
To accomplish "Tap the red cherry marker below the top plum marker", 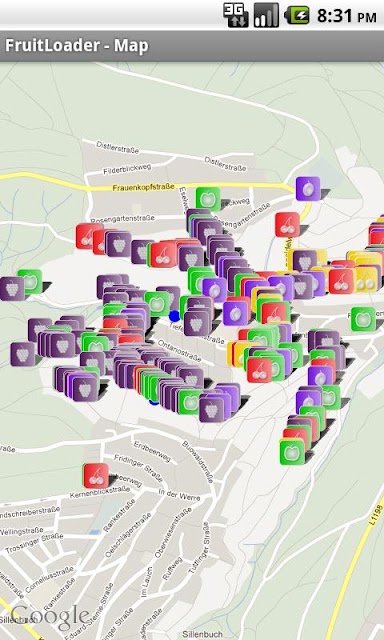I will click(287, 224).
